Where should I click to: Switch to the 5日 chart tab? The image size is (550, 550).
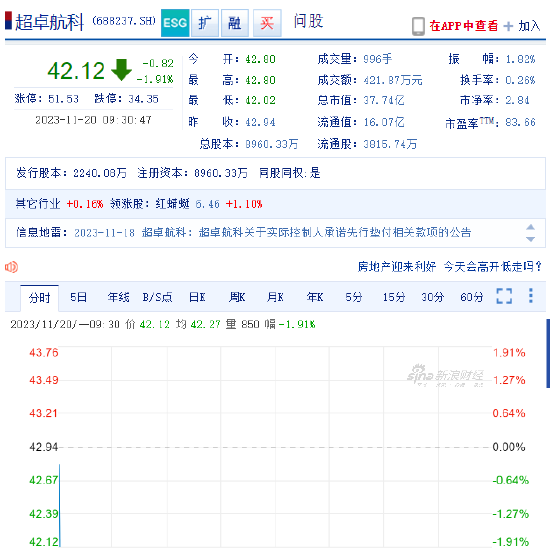78,297
